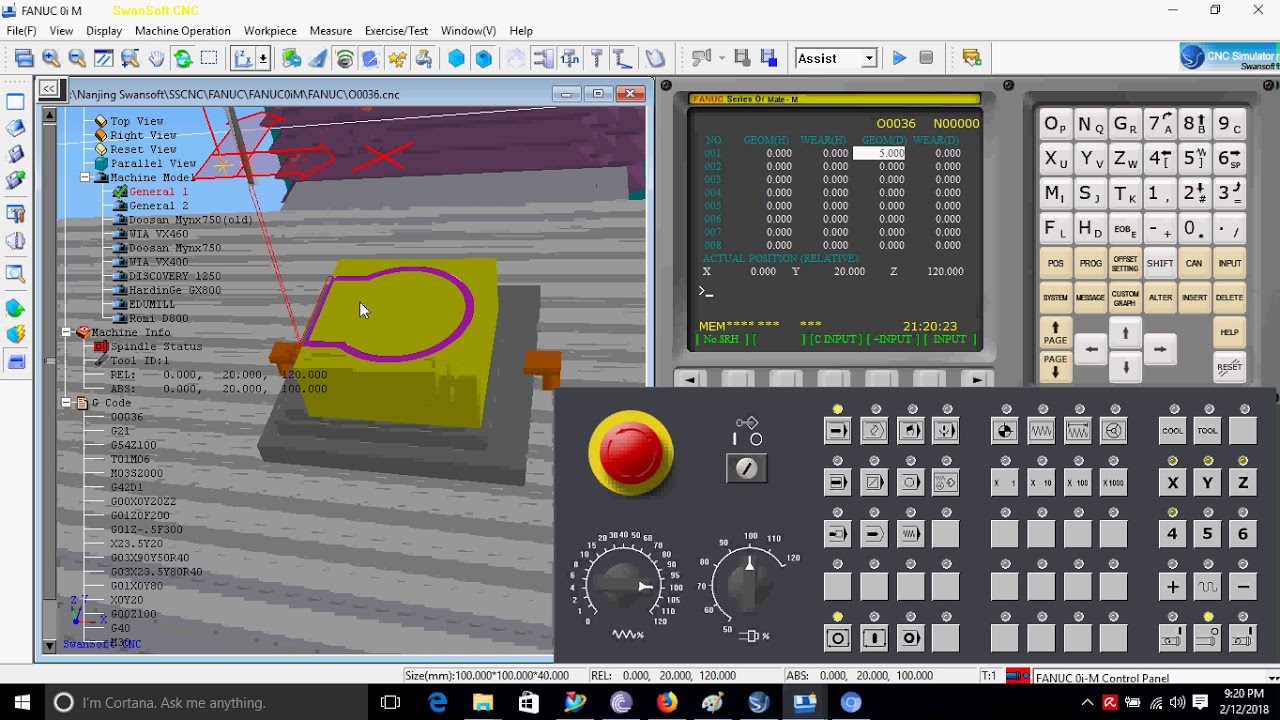Click the spindle counter-clockwise rotation button

pyautogui.click(x=1243, y=638)
